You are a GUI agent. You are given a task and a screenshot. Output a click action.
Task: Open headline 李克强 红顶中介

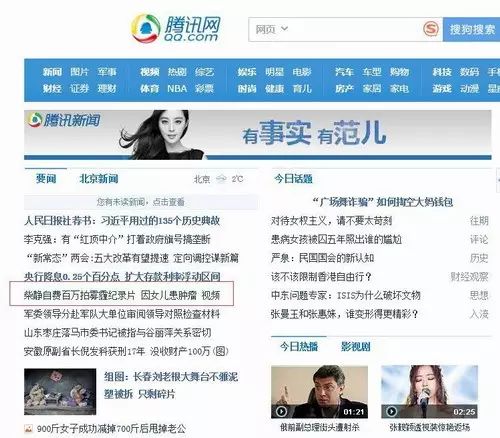117,239
